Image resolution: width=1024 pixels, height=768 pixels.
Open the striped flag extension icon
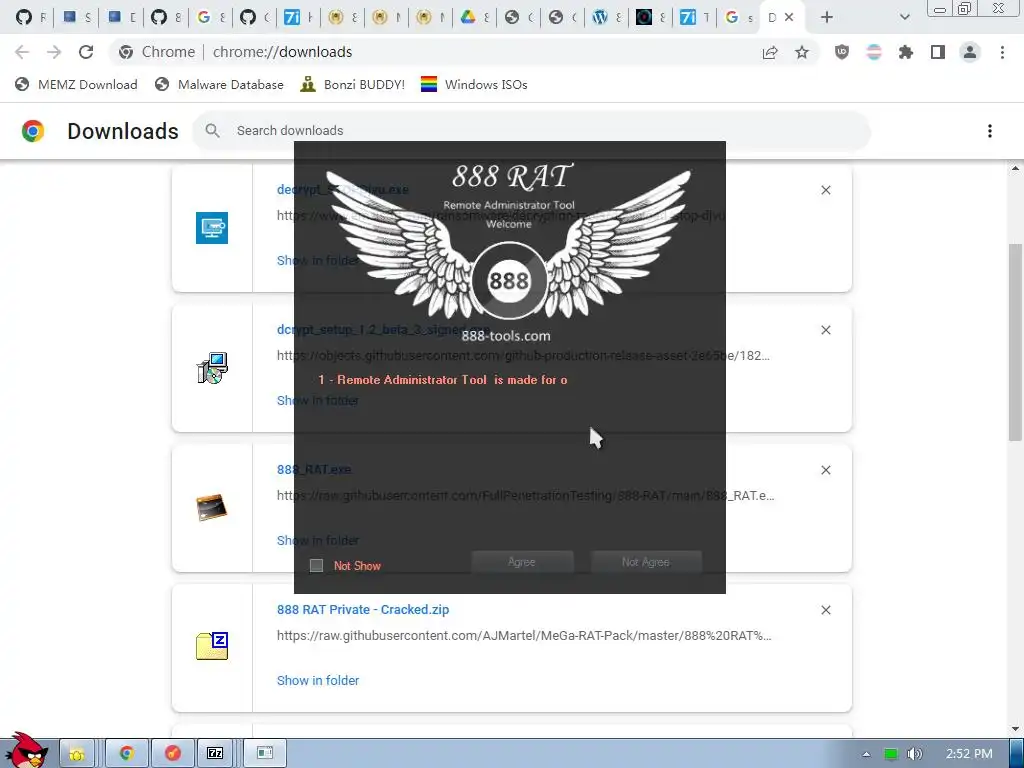874,52
